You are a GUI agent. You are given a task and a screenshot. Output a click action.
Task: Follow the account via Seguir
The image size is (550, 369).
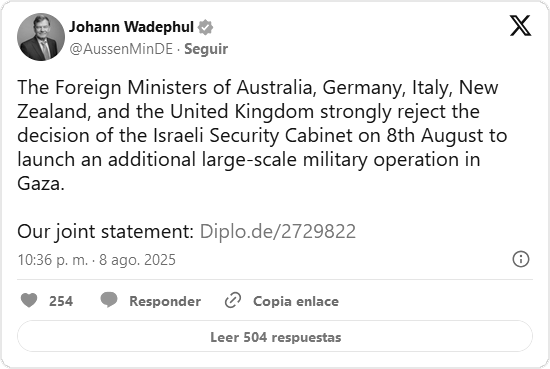pyautogui.click(x=206, y=49)
